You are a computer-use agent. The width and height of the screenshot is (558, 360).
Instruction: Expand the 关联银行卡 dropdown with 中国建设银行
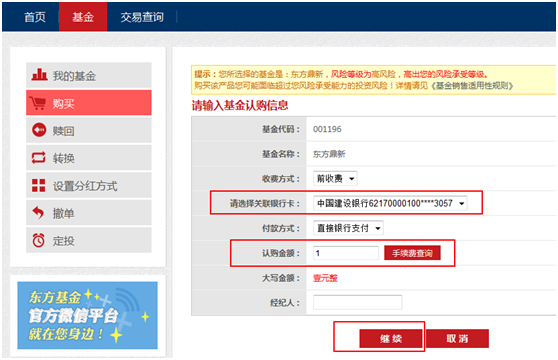pyautogui.click(x=390, y=203)
